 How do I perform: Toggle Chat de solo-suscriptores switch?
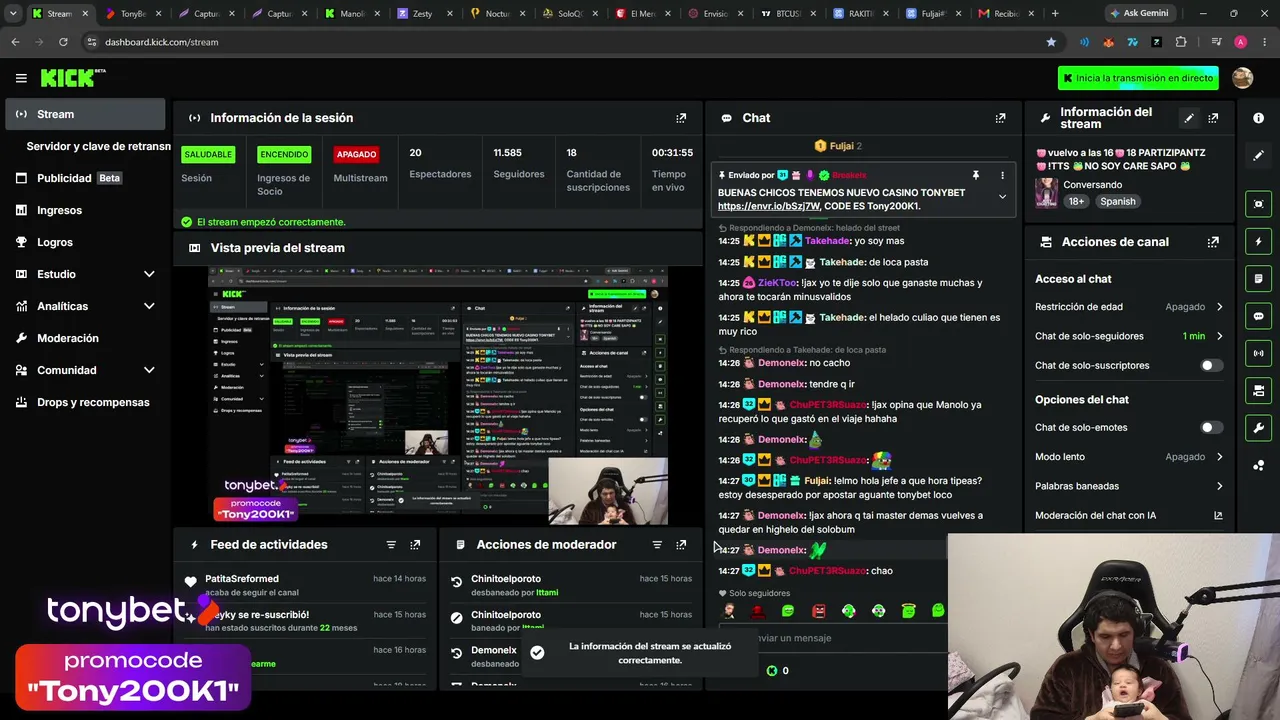(x=1211, y=365)
